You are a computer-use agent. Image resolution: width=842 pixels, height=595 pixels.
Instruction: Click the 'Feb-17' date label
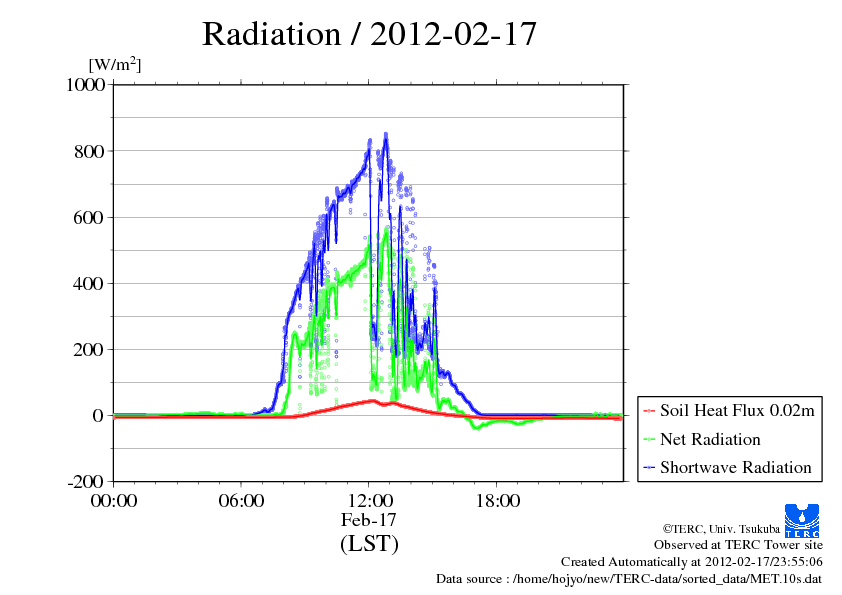369,520
